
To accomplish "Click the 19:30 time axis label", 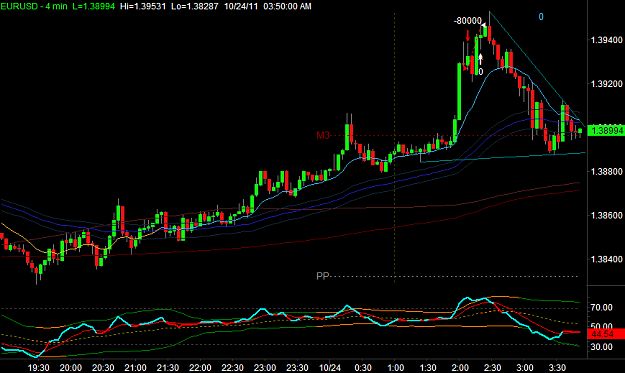I will (x=39, y=367).
